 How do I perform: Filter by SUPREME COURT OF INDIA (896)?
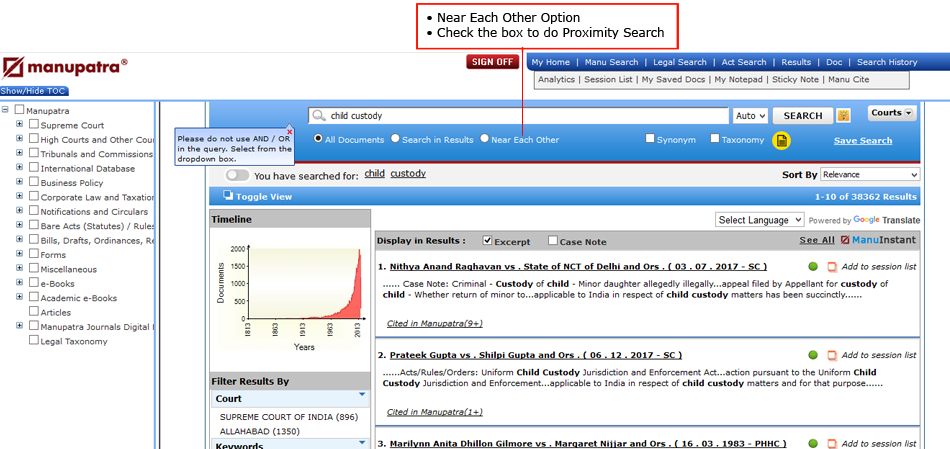289,417
